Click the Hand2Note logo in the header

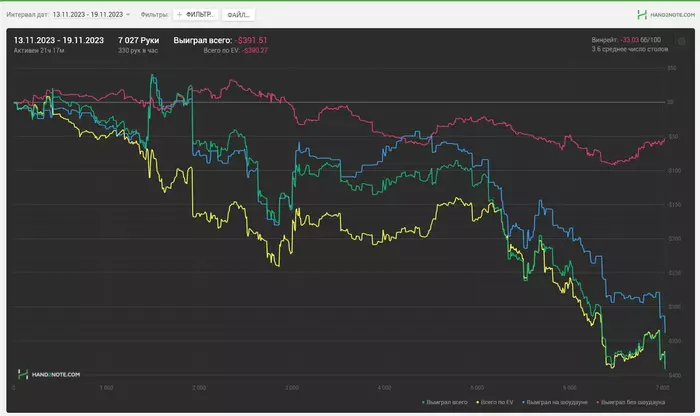click(x=642, y=15)
